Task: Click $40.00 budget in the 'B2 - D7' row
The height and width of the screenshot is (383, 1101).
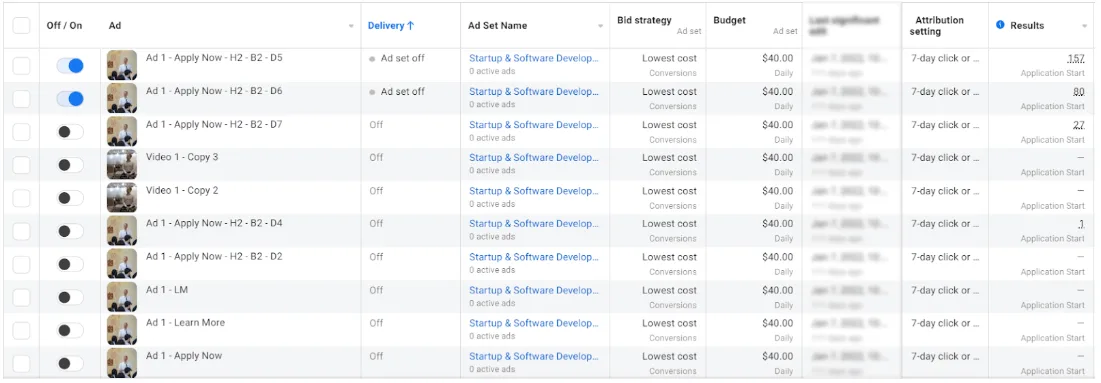Action: tap(777, 124)
